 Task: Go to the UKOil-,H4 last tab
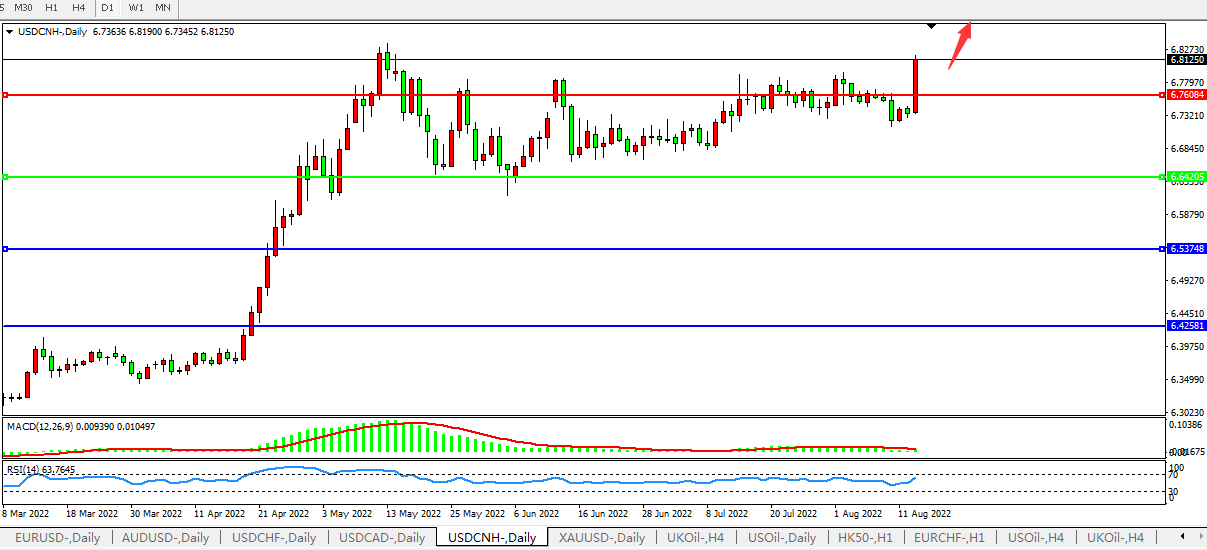1114,538
